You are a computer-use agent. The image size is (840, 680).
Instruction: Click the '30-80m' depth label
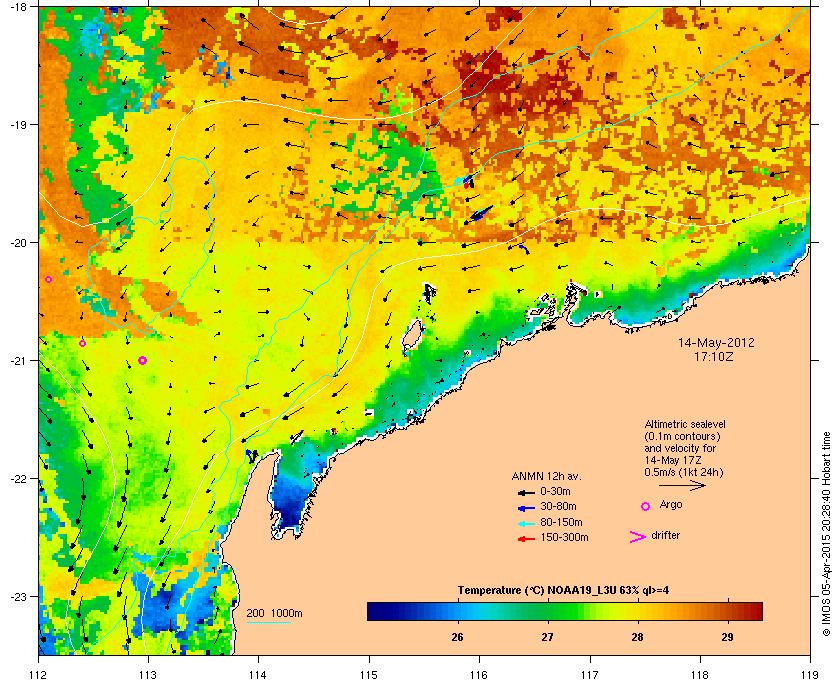point(558,507)
